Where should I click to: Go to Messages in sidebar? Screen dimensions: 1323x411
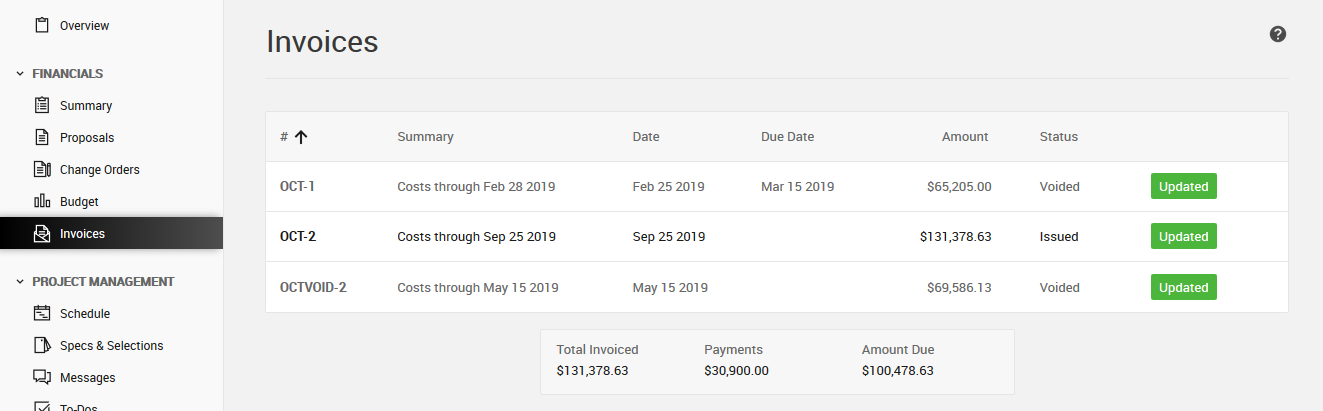point(88,377)
